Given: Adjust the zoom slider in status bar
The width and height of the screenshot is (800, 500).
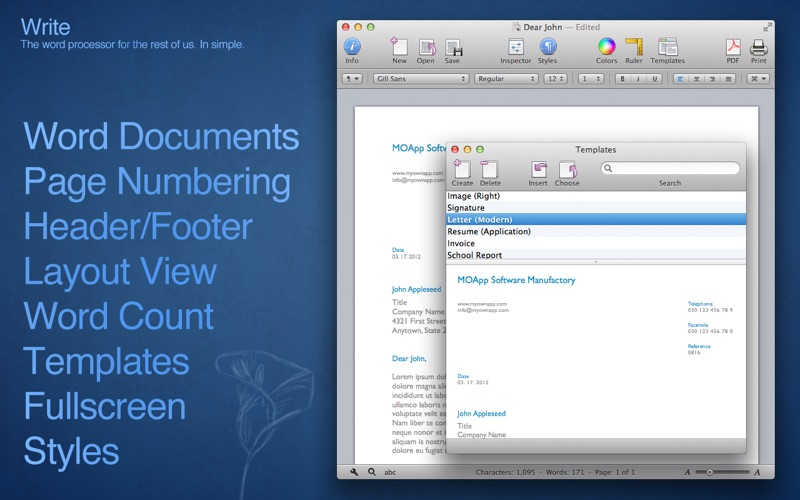Looking at the screenshot, I should 710,471.
